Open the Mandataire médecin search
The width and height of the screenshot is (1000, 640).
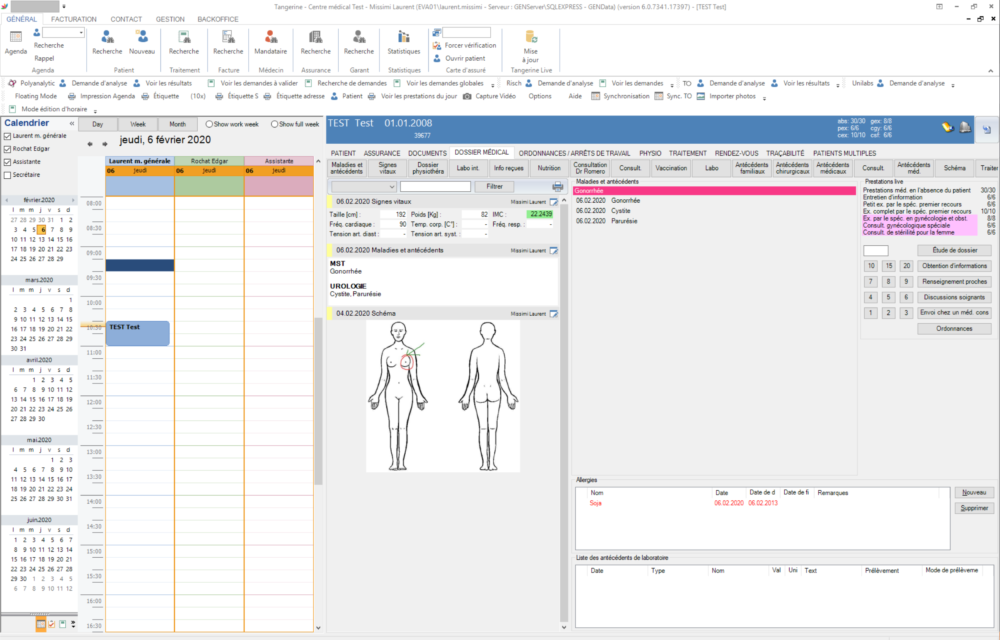coord(270,38)
